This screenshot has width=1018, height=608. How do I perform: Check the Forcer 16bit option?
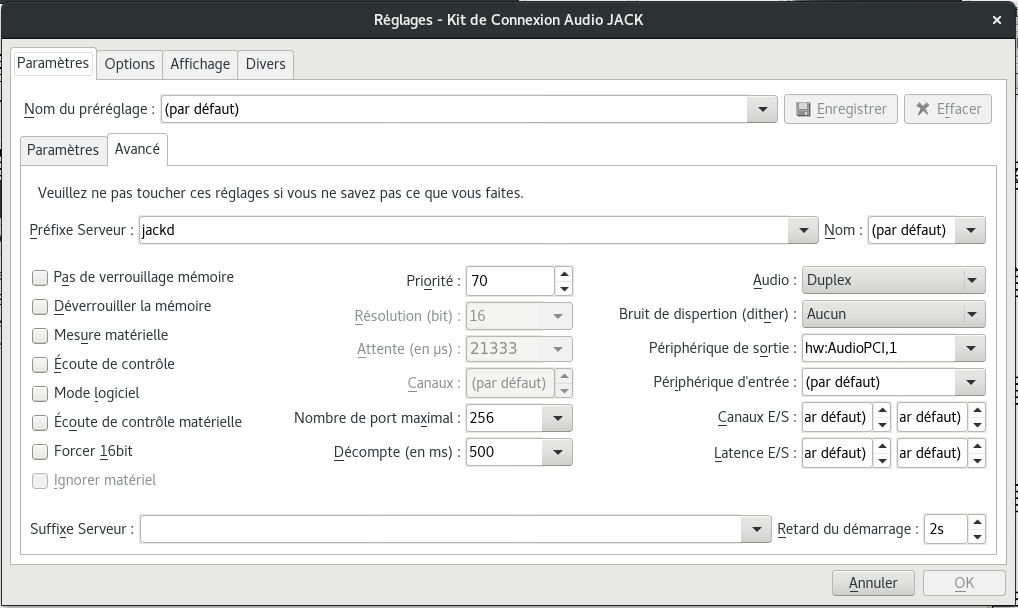[x=40, y=451]
